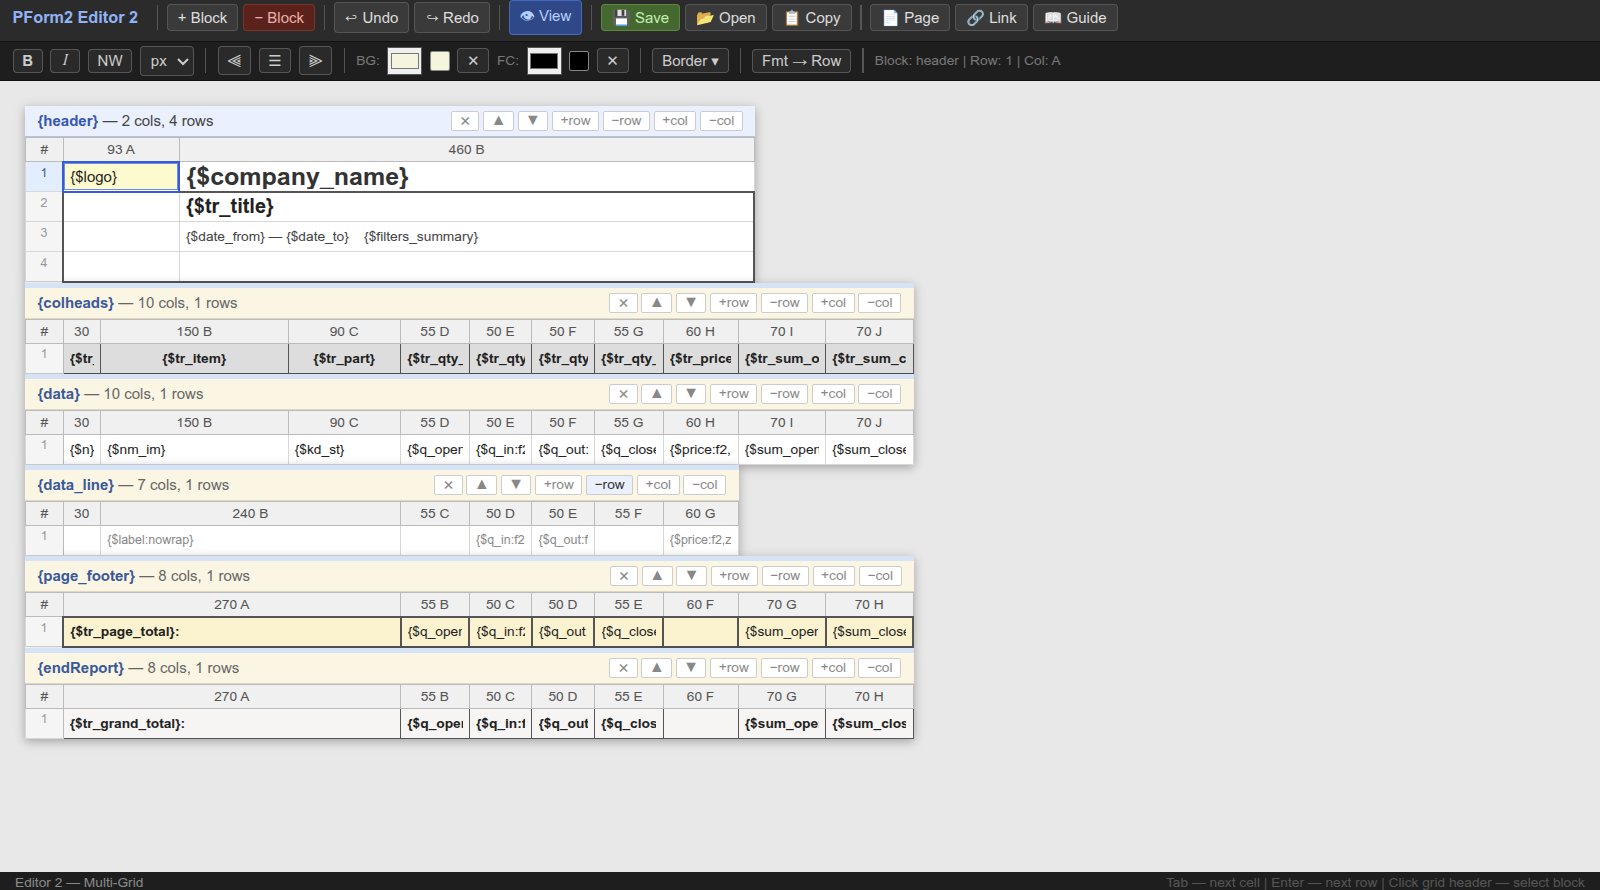Move data block down
This screenshot has height=890, width=1600.
coord(691,394)
